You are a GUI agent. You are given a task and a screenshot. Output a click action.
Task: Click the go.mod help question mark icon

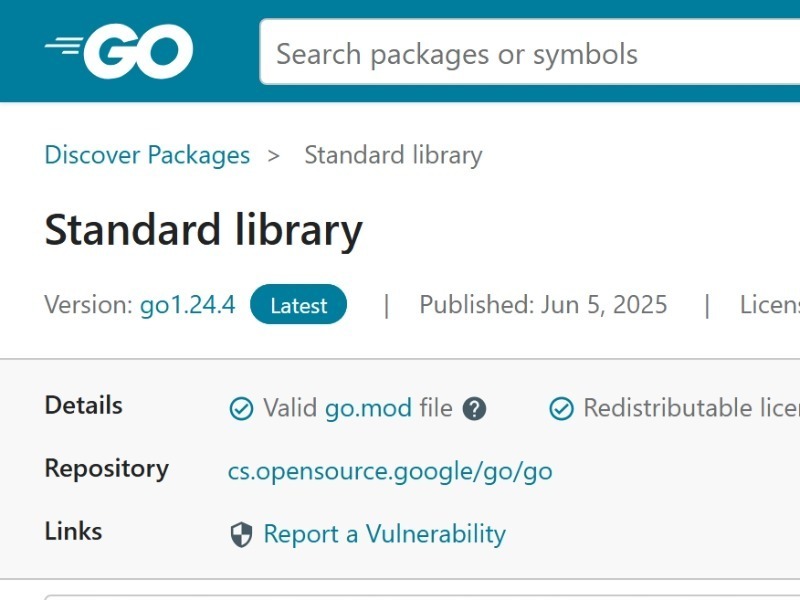(474, 409)
